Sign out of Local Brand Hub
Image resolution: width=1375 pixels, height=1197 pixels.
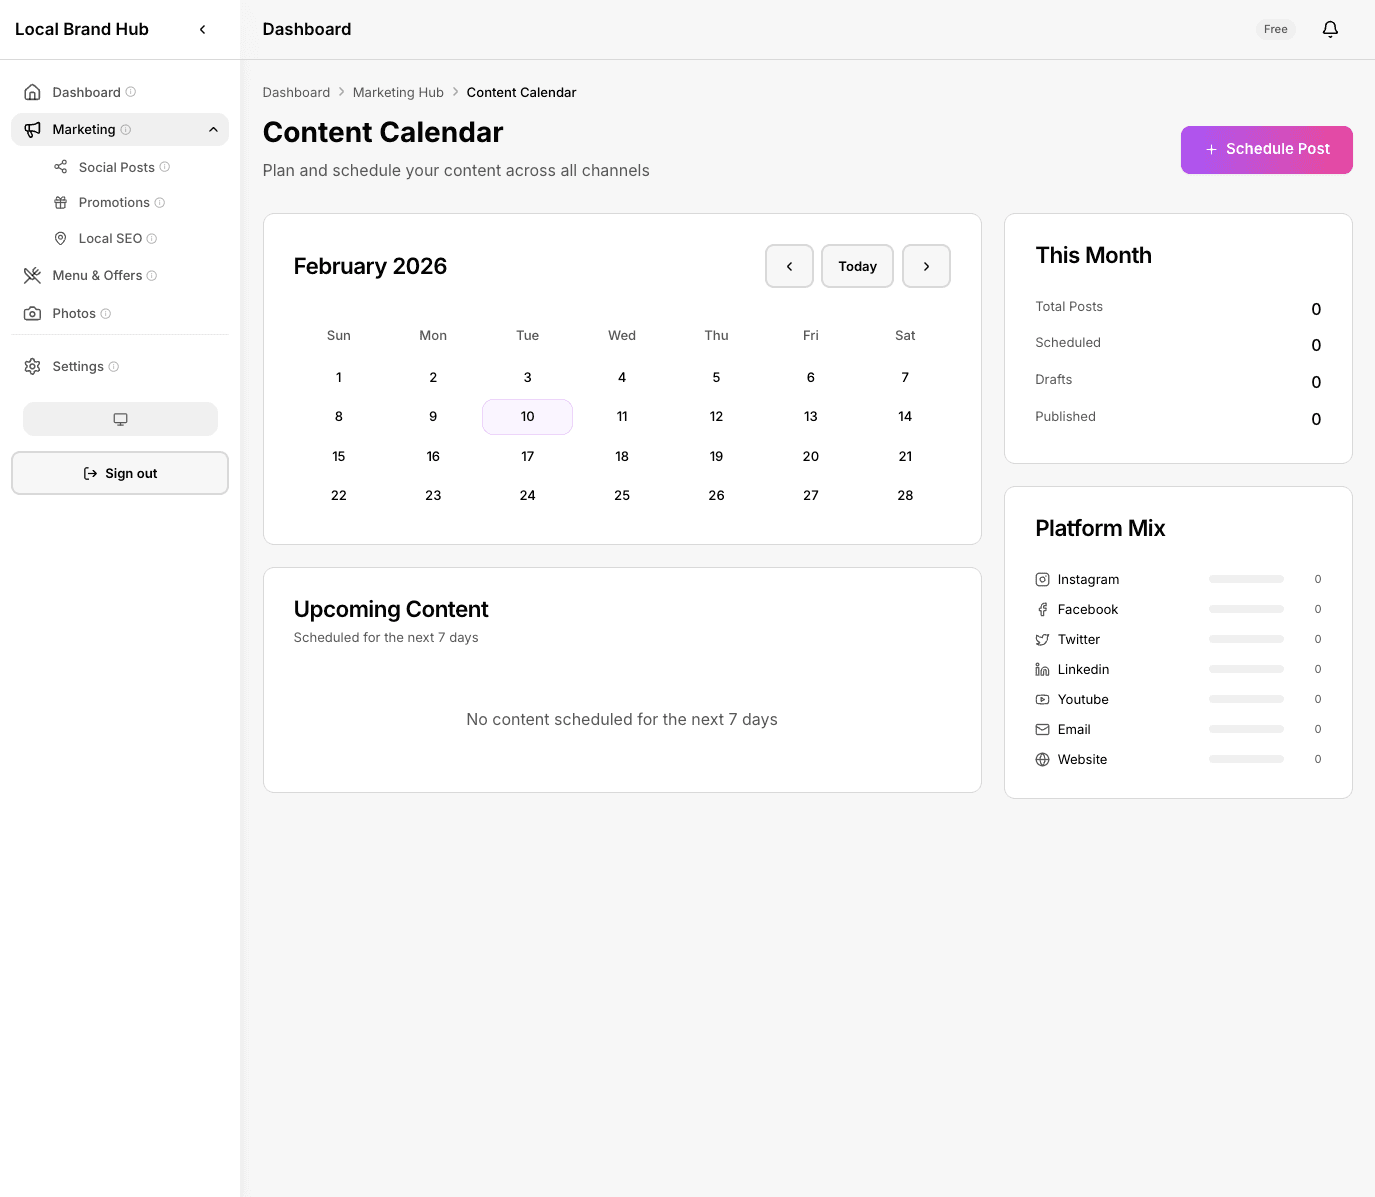click(120, 473)
